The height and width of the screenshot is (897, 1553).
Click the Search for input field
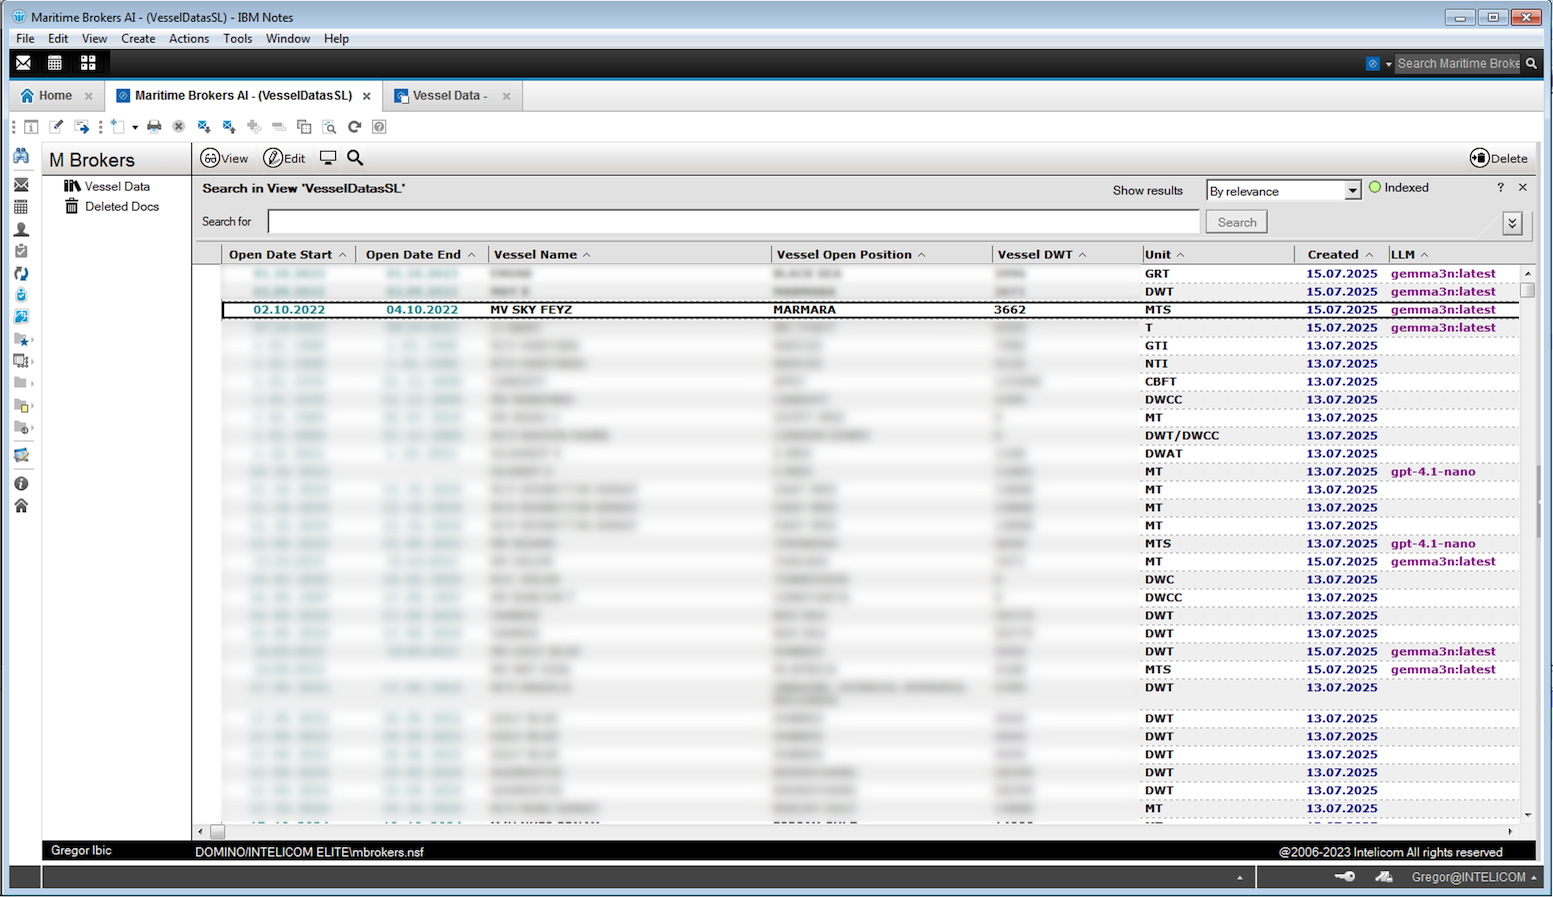click(733, 222)
